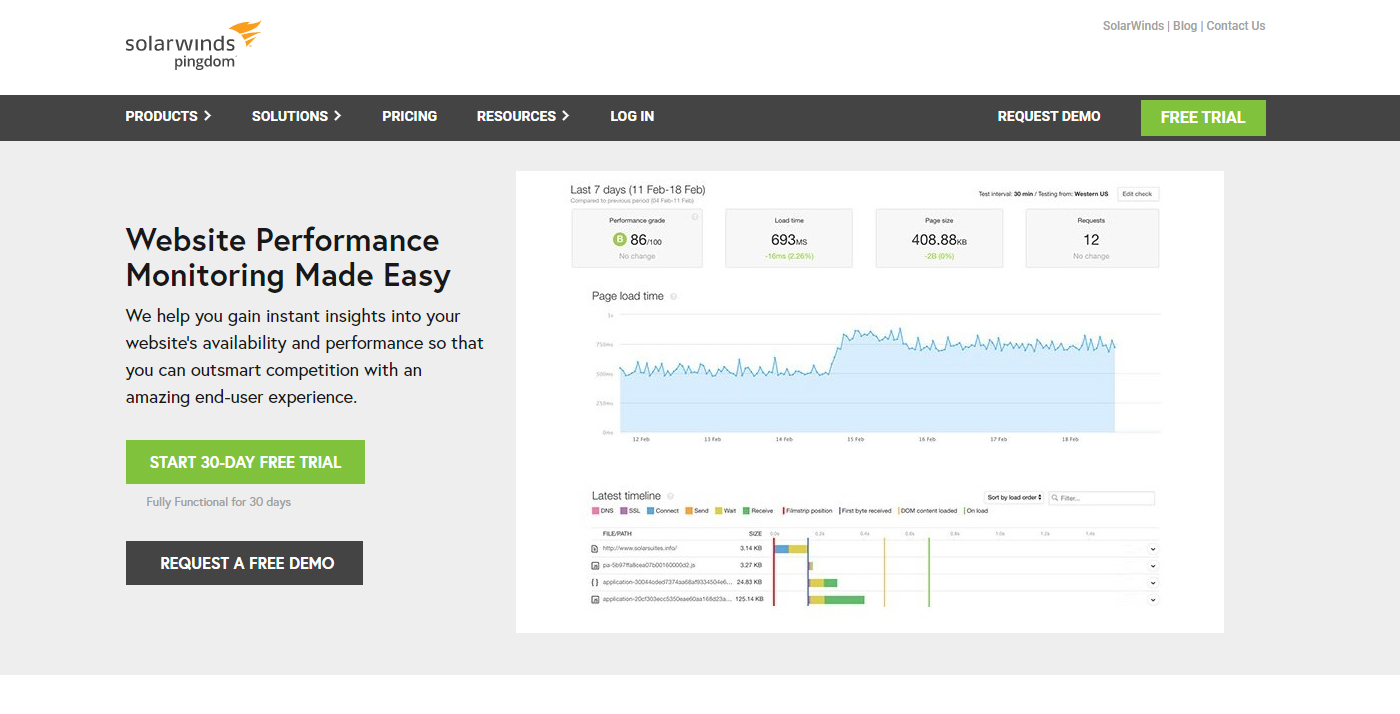Go to the Pricing page
This screenshot has height=714, width=1400.
(409, 117)
